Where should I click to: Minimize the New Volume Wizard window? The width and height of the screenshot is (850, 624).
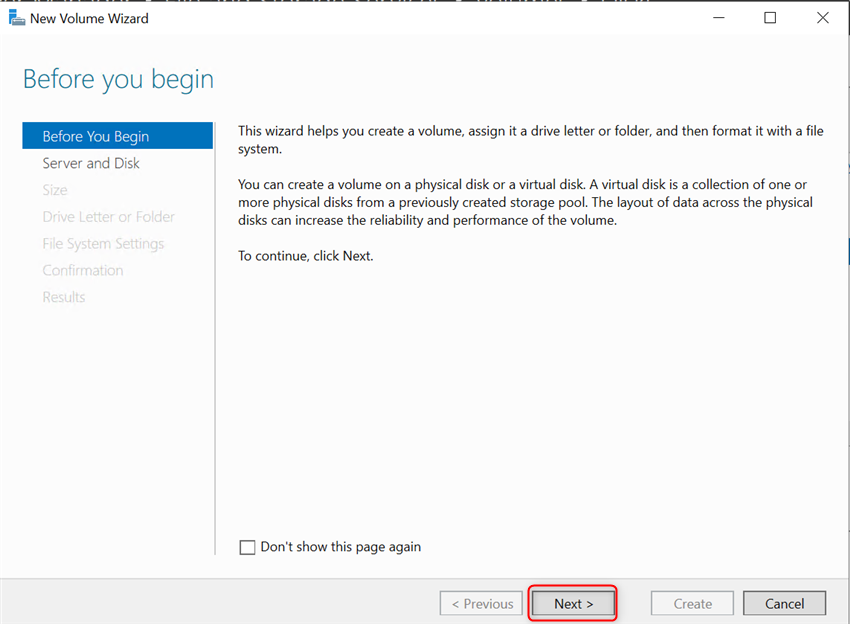tap(718, 17)
